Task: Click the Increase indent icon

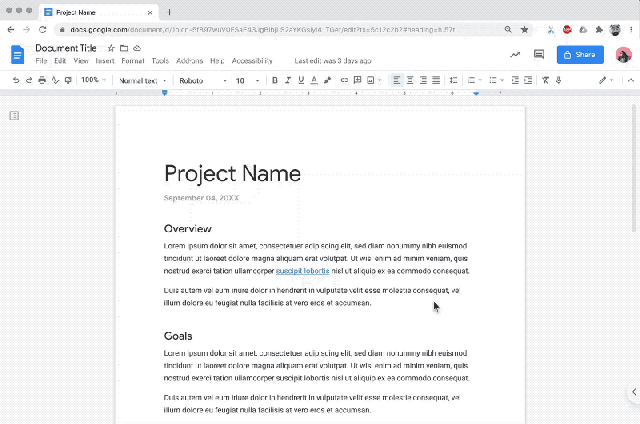Action: click(528, 80)
